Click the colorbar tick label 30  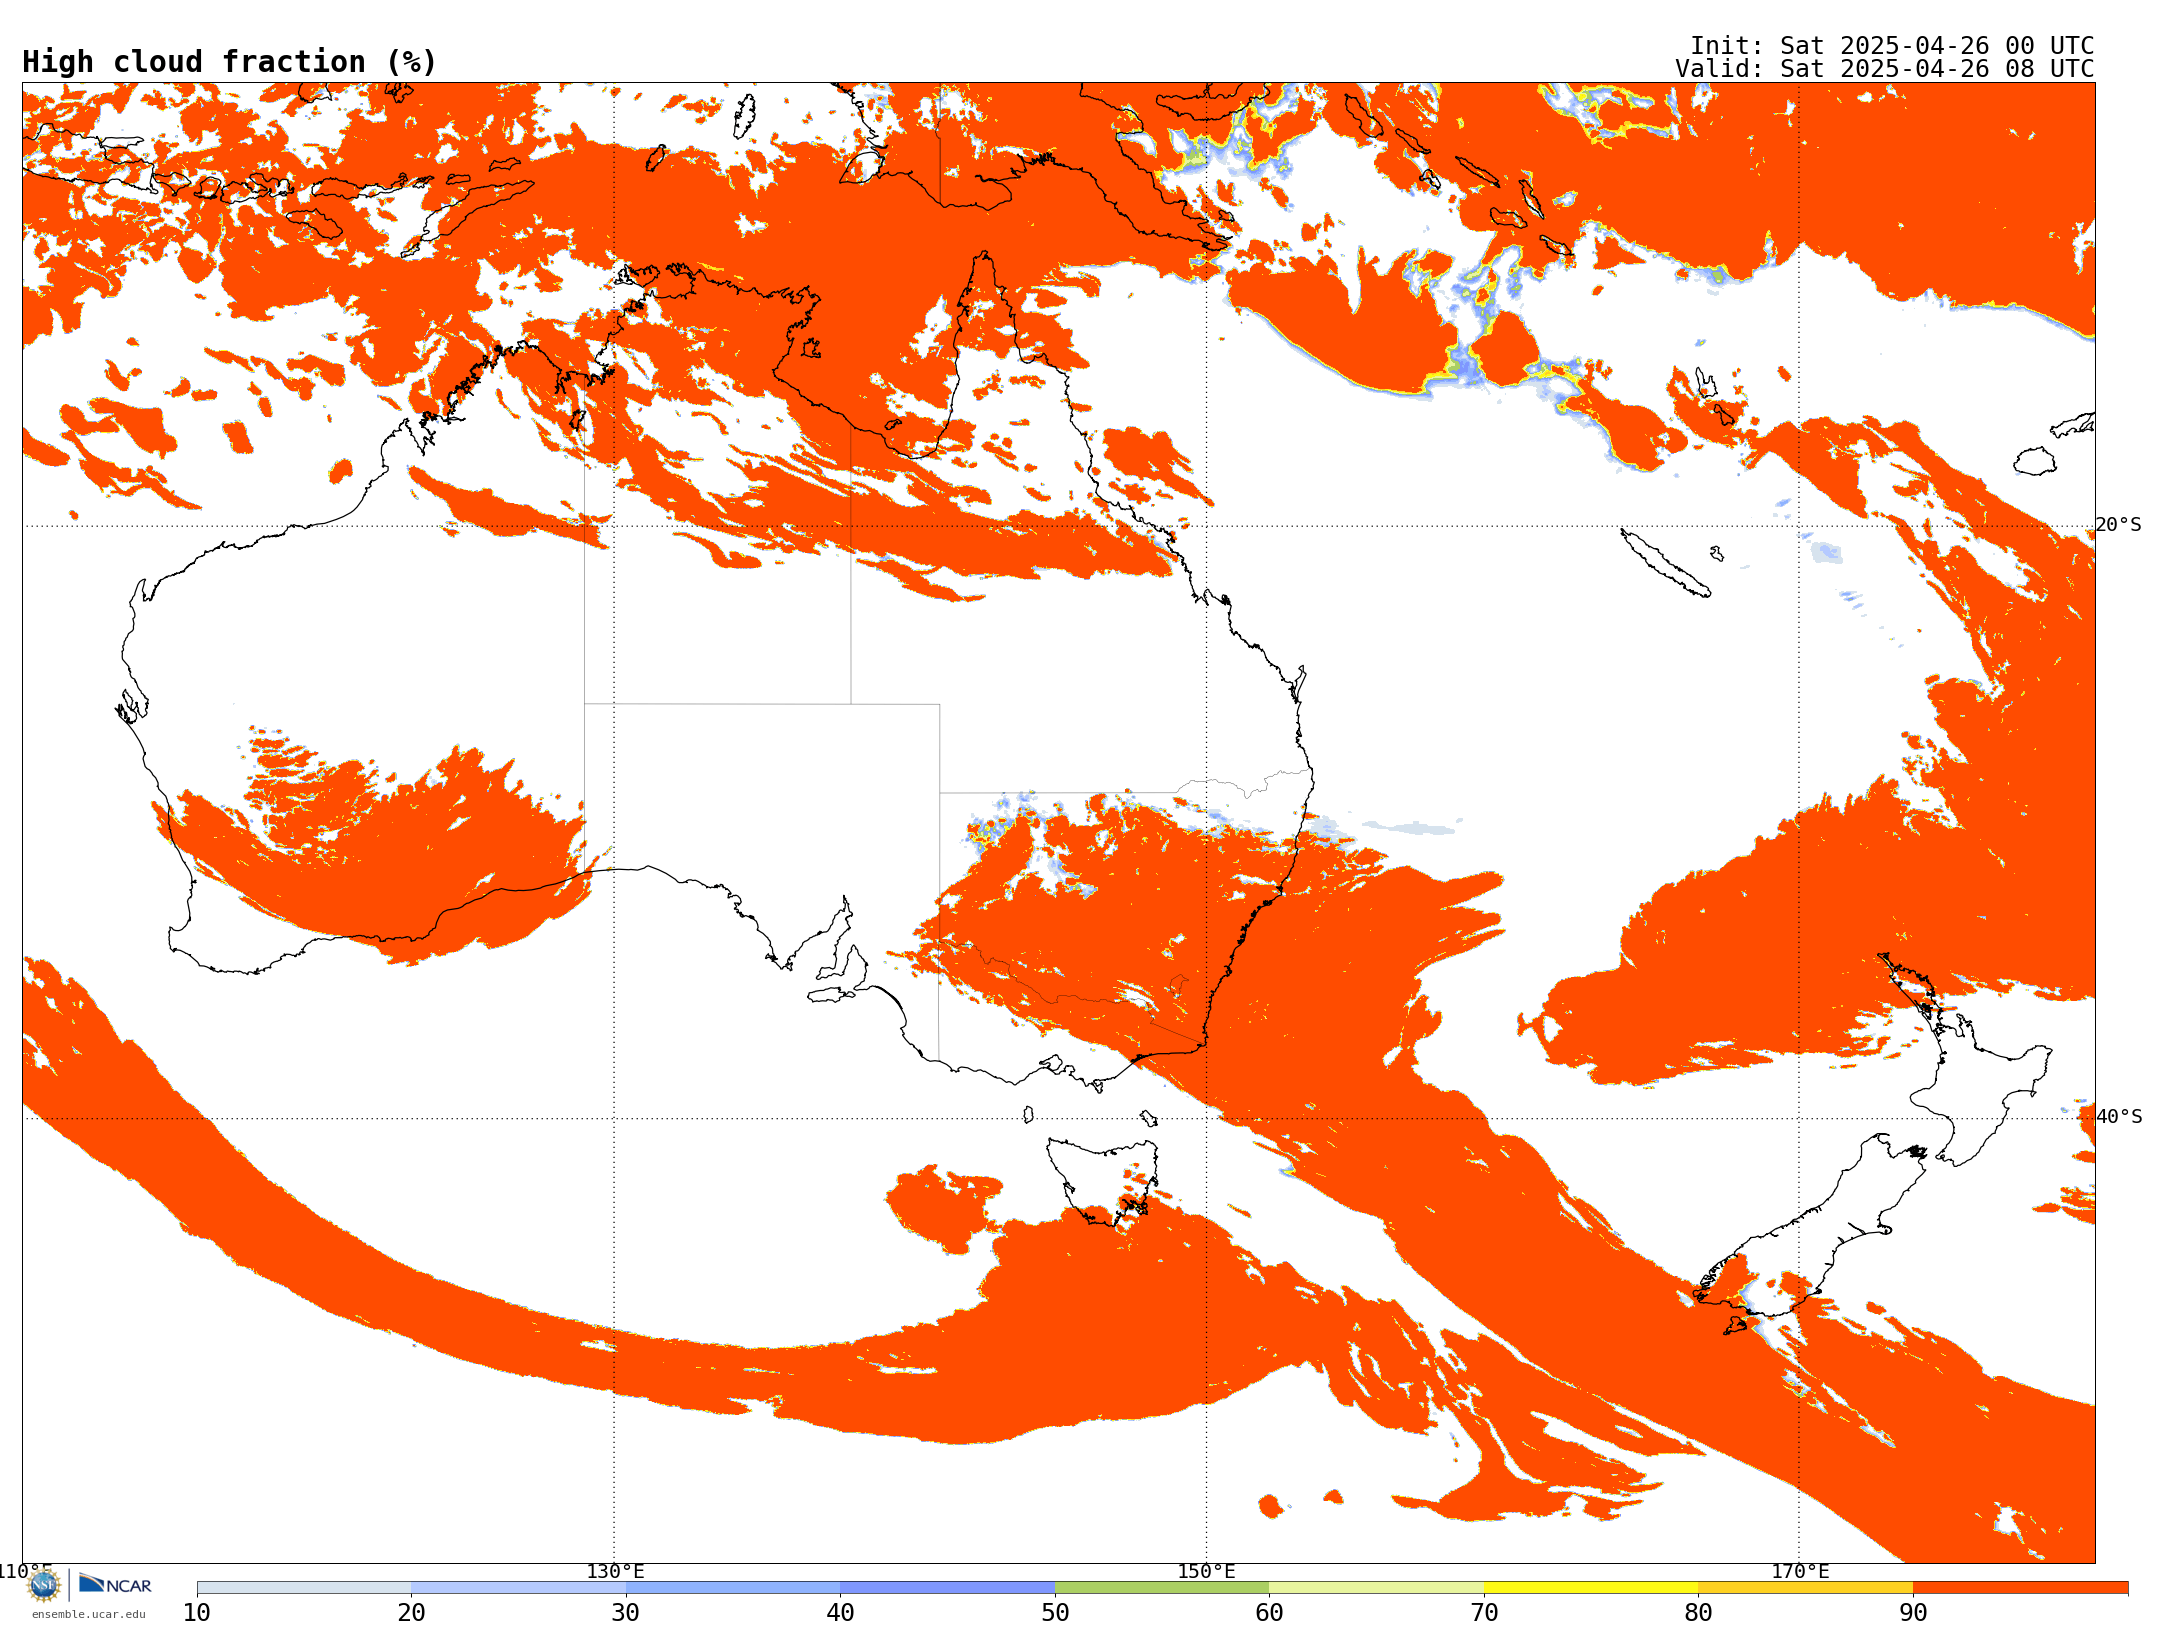(x=626, y=1612)
